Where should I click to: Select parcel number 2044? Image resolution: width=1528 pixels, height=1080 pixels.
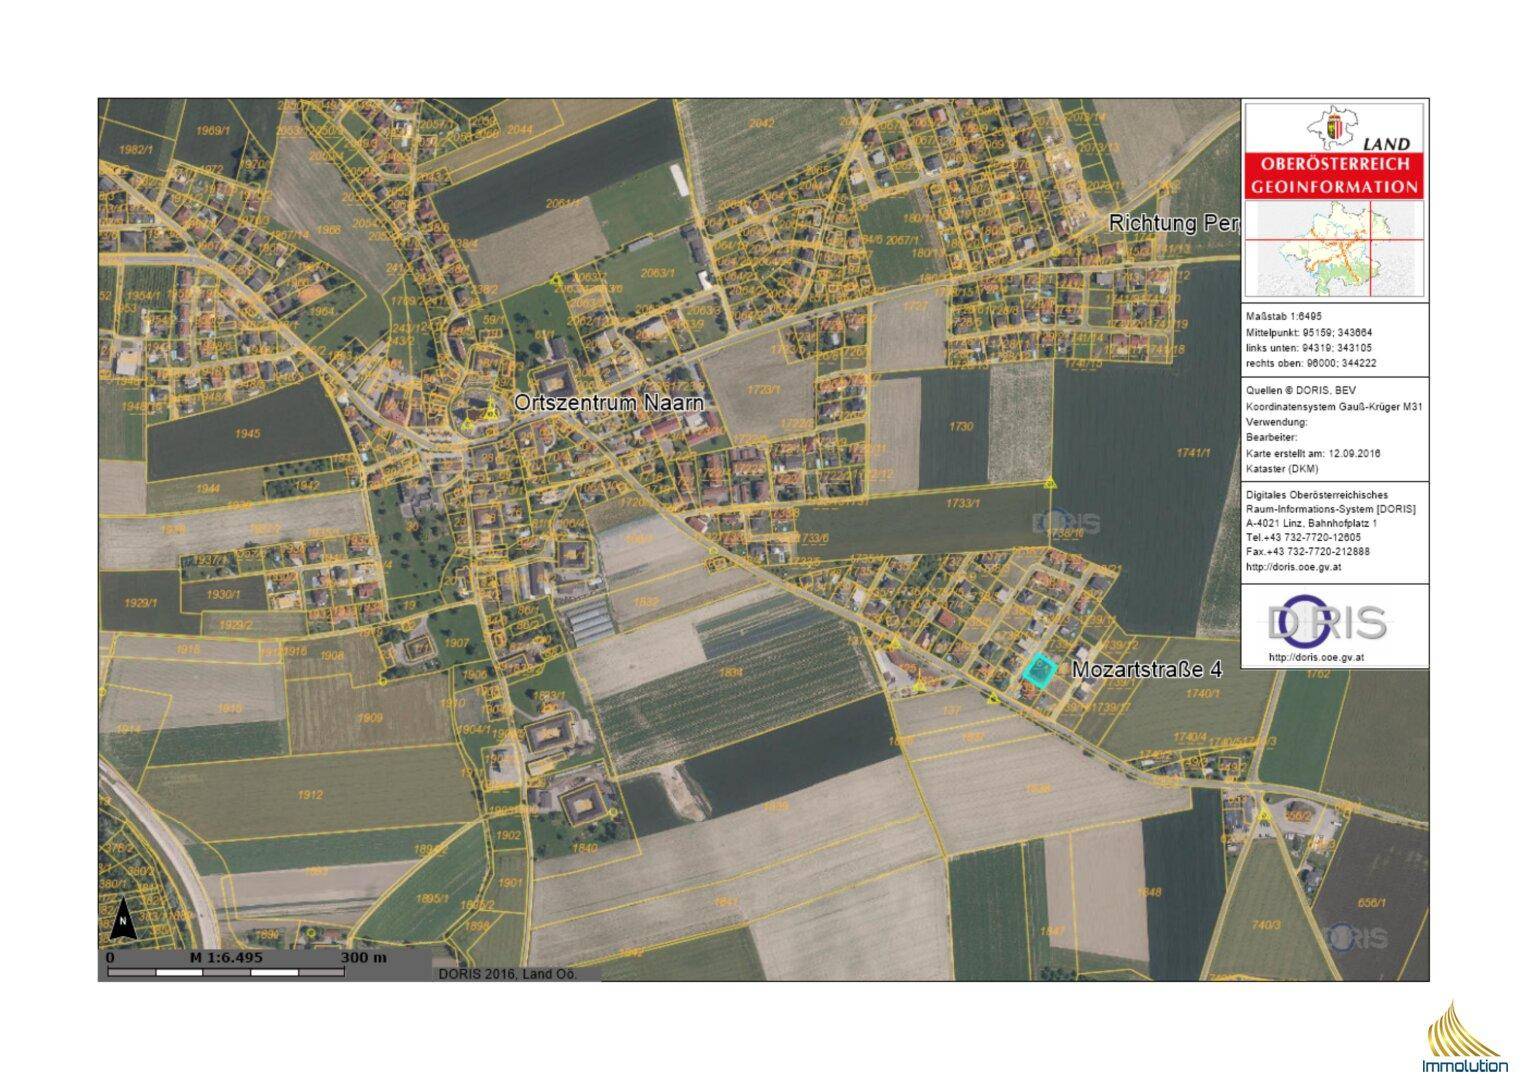coord(520,129)
